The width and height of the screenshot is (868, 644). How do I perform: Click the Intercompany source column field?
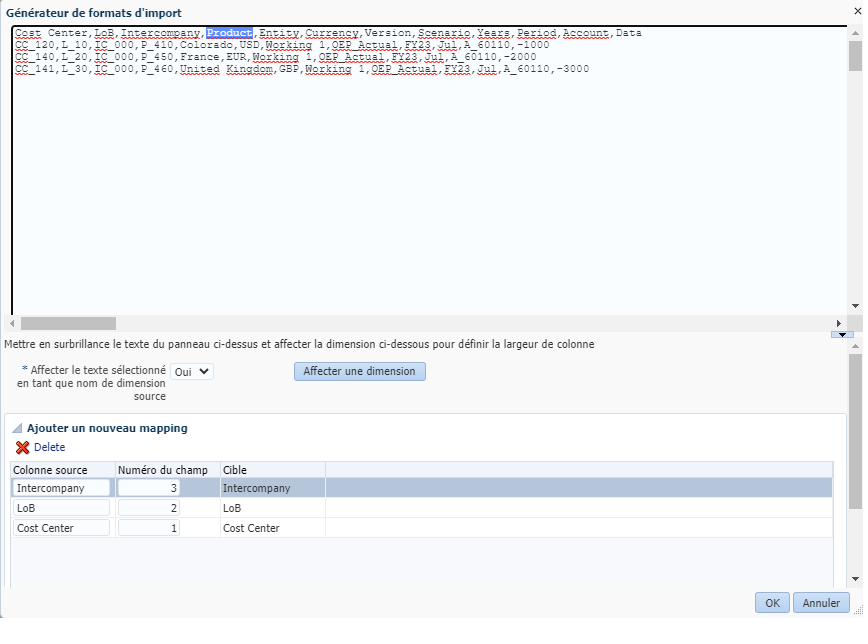(x=61, y=488)
